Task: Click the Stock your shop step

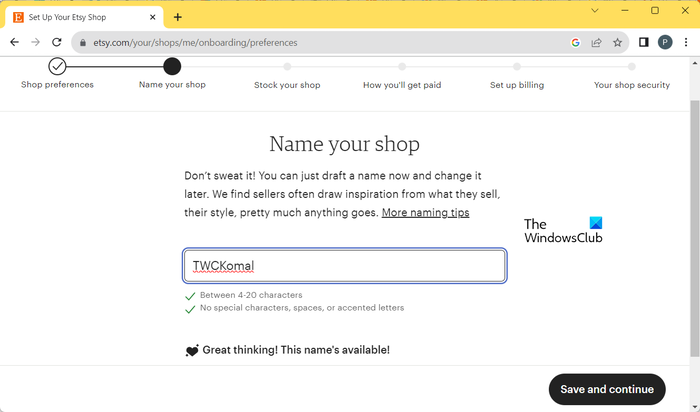Action: [x=287, y=67]
